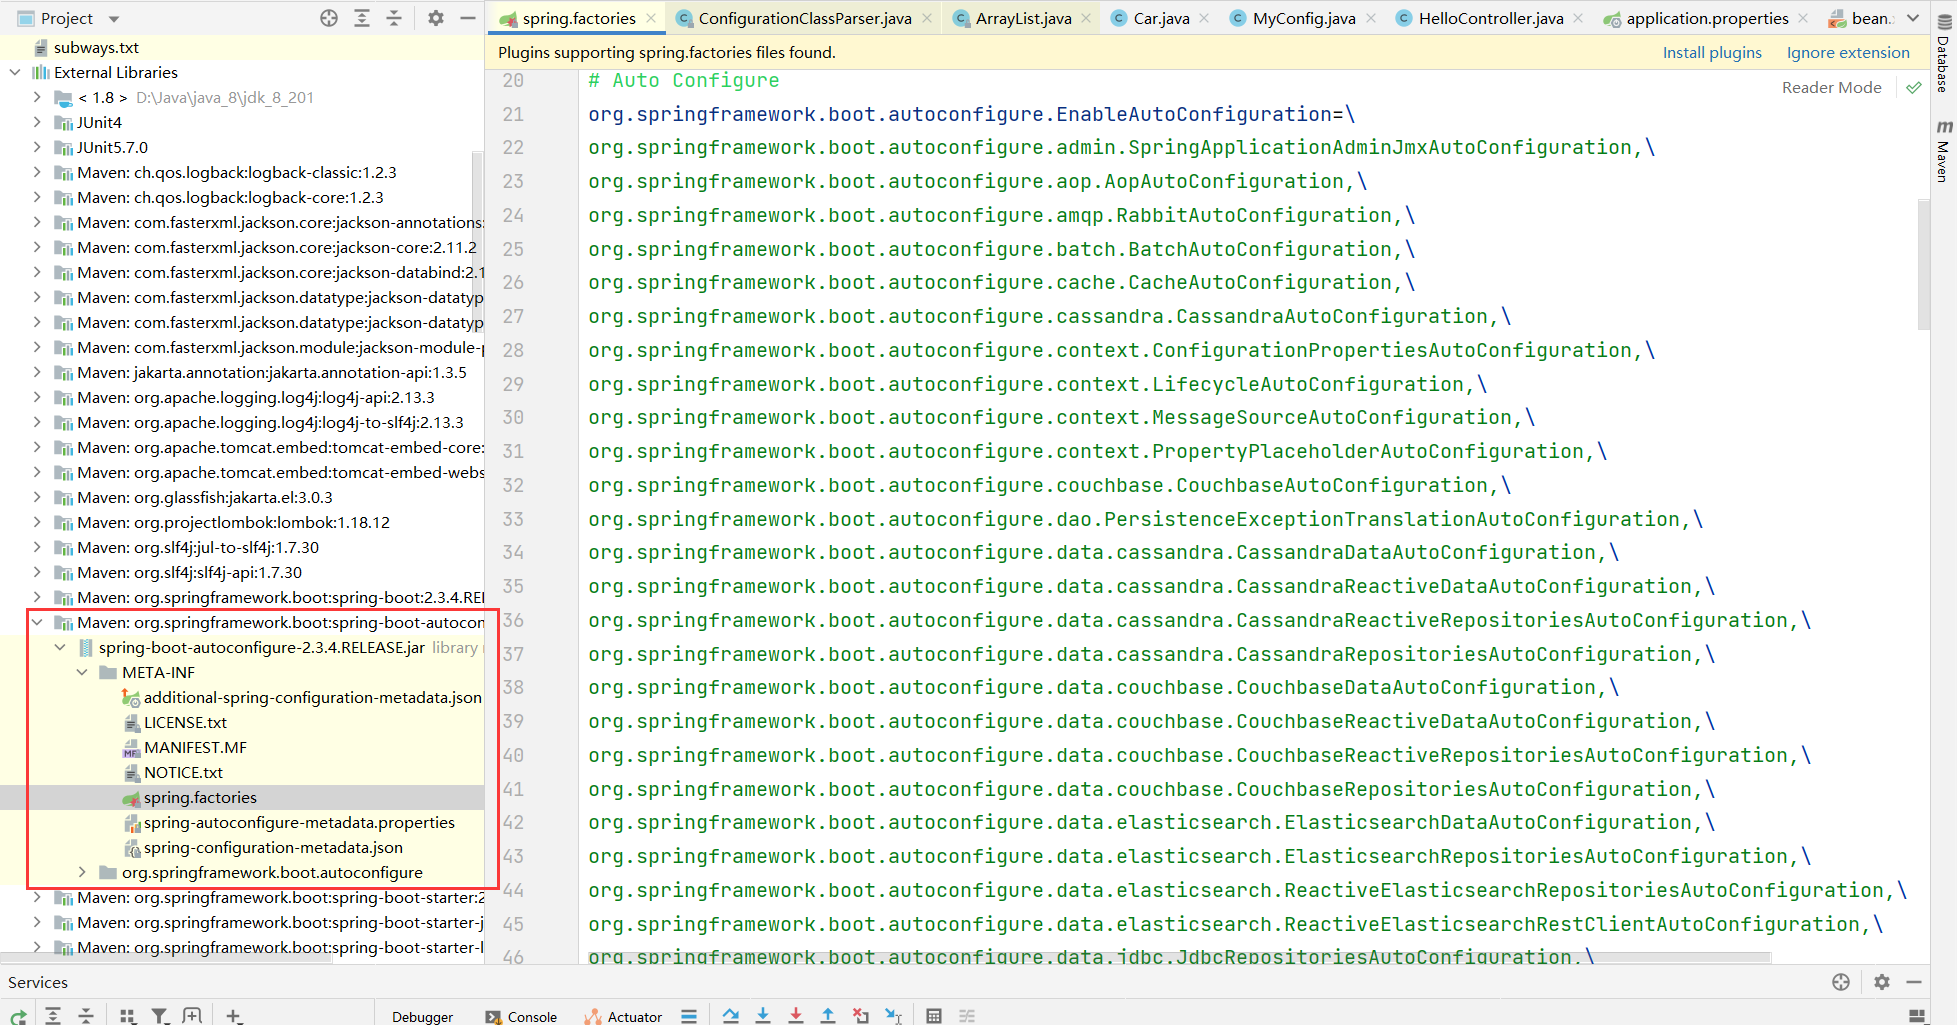Click Evaluate Expression calculator icon
This screenshot has height=1025, width=1957.
tap(934, 1016)
